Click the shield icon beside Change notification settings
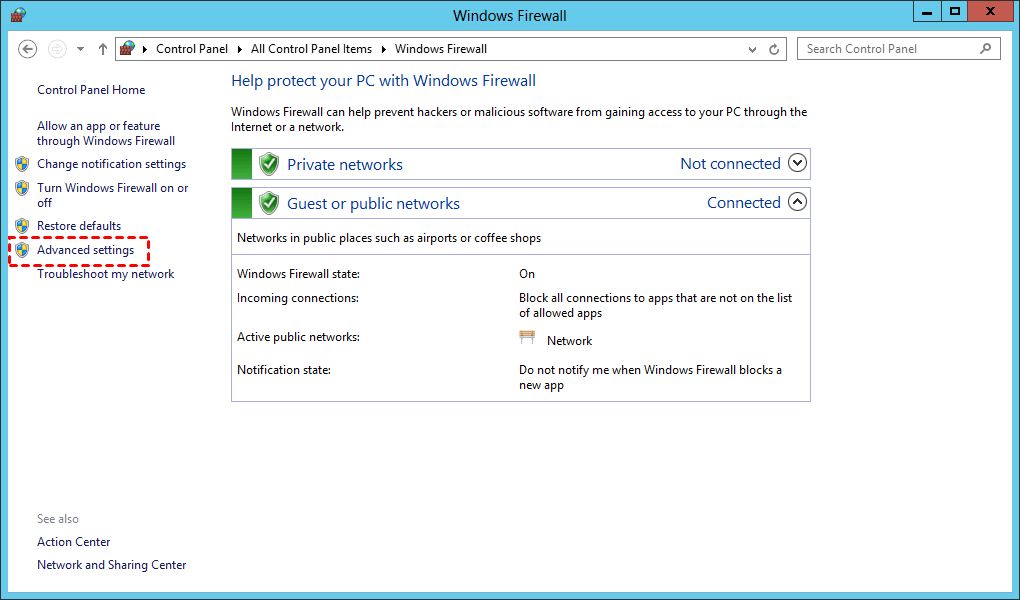This screenshot has width=1020, height=600. point(22,164)
